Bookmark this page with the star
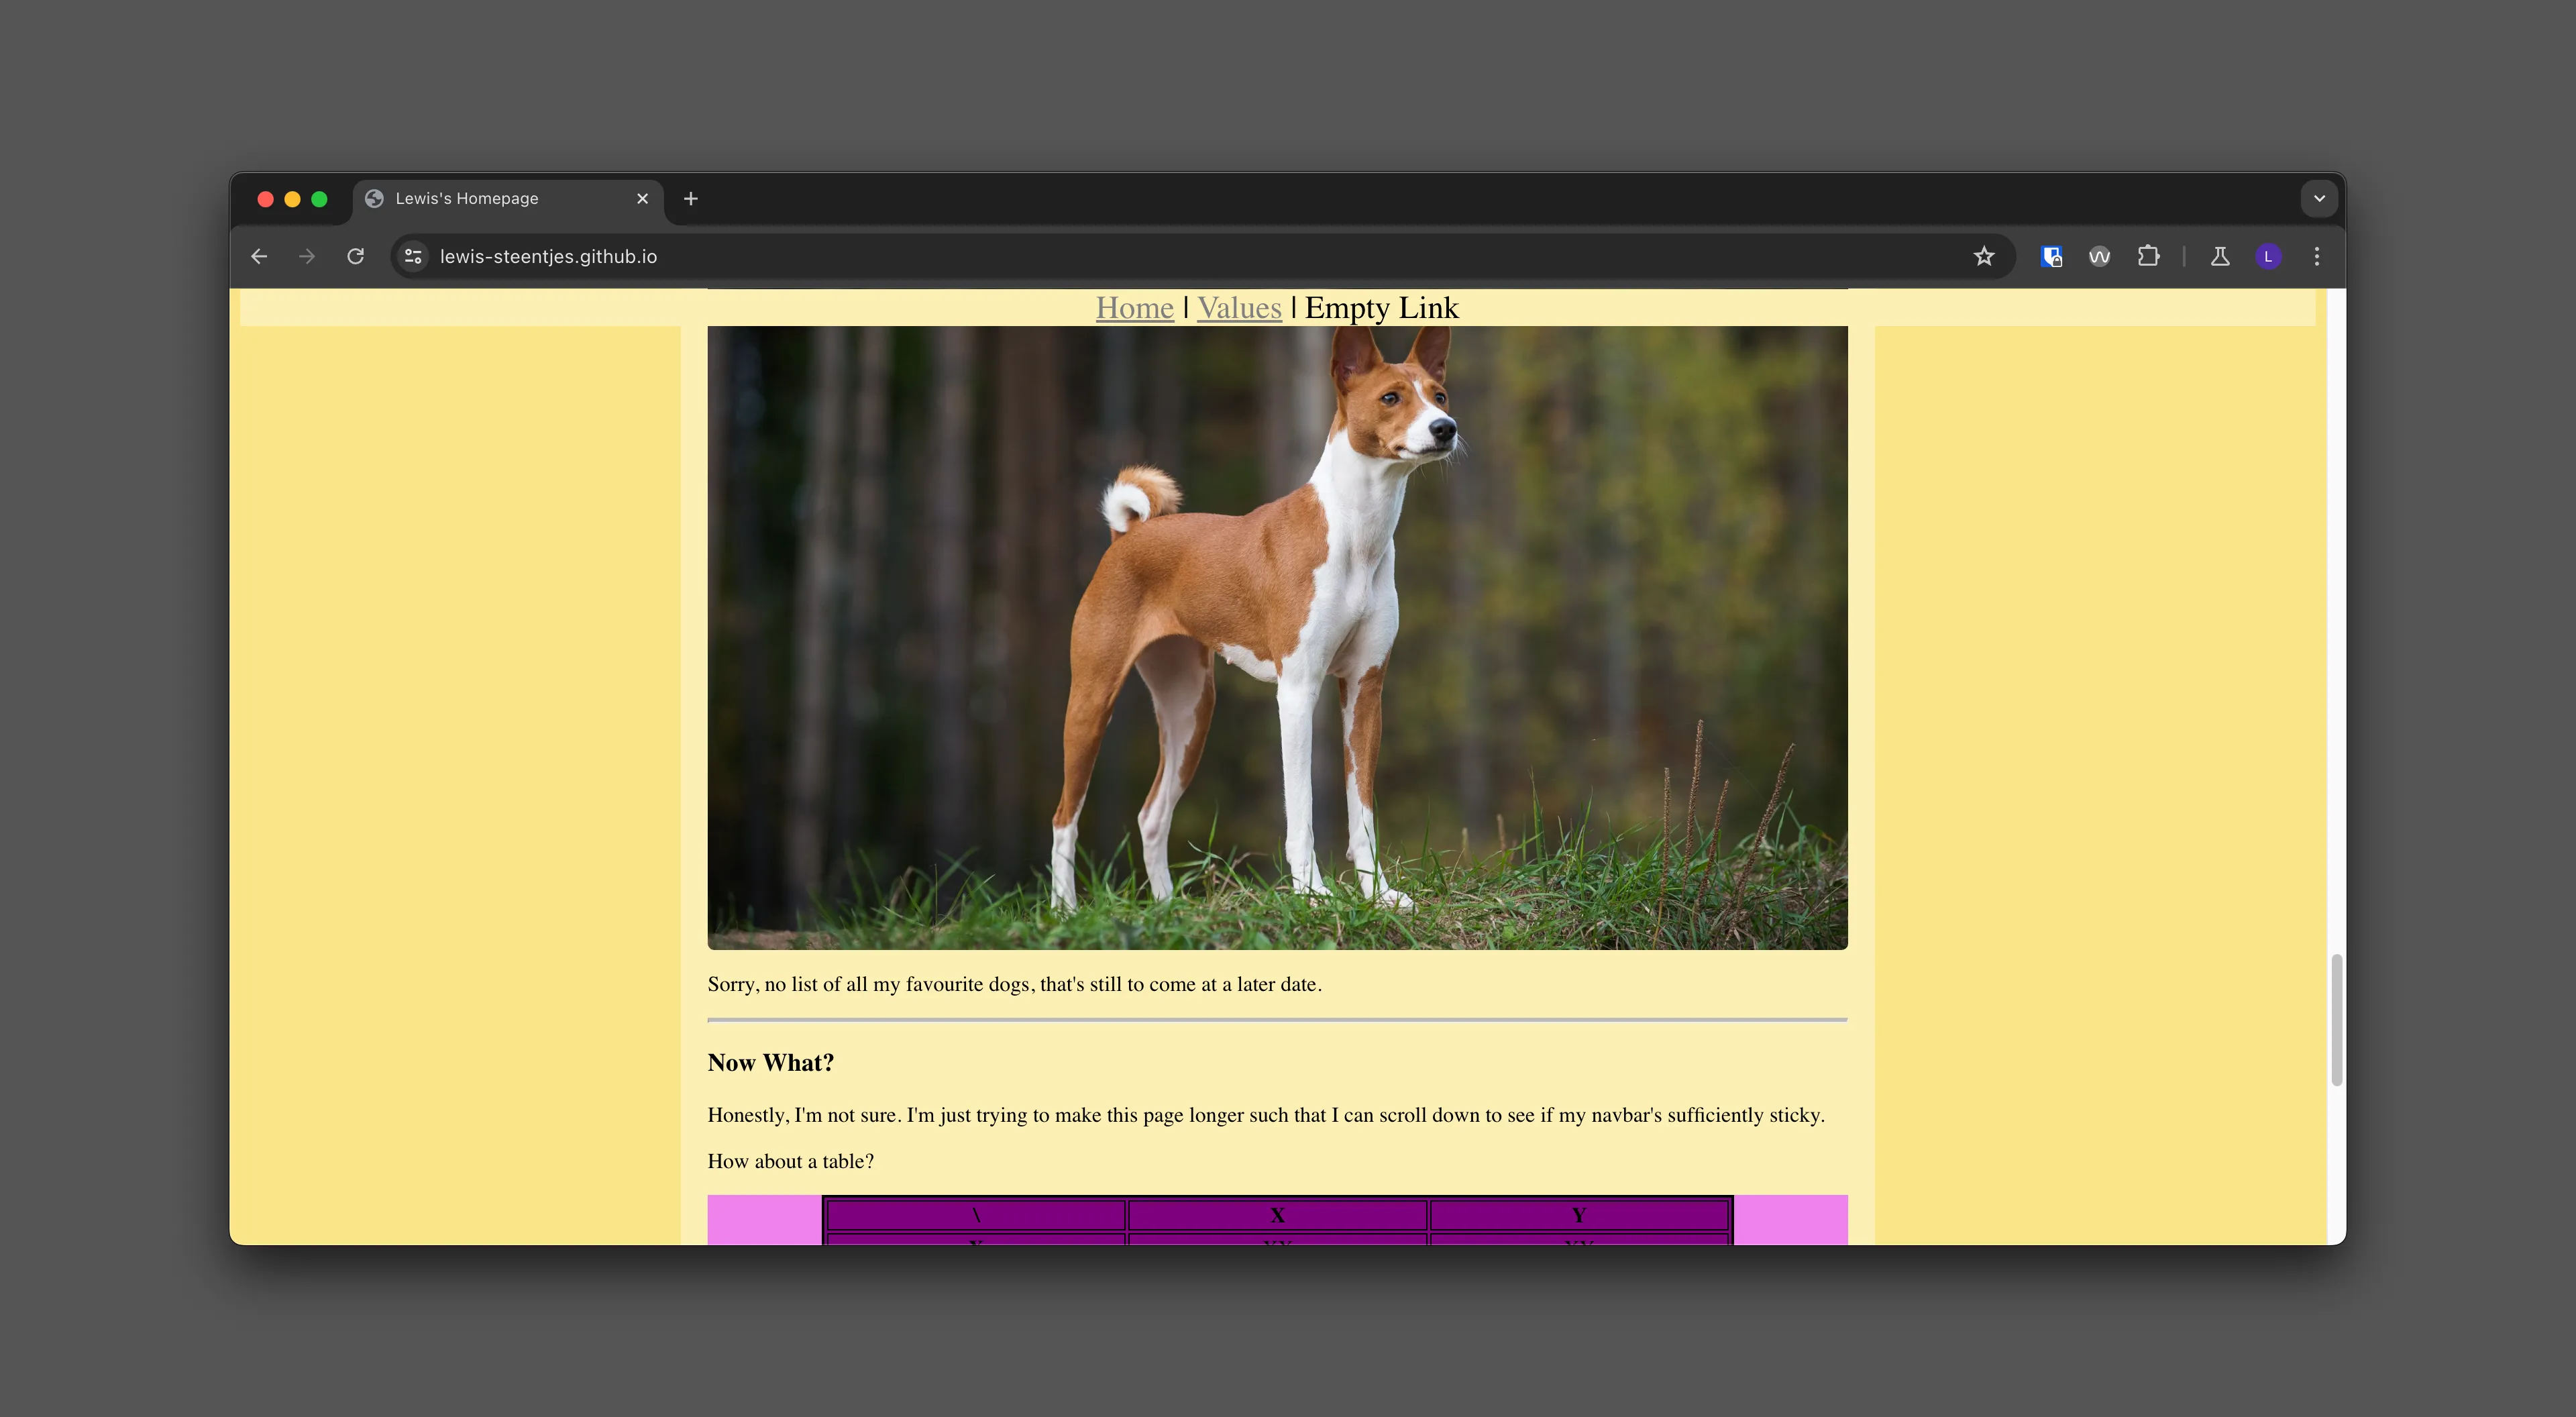Viewport: 2576px width, 1417px height. (x=1984, y=256)
